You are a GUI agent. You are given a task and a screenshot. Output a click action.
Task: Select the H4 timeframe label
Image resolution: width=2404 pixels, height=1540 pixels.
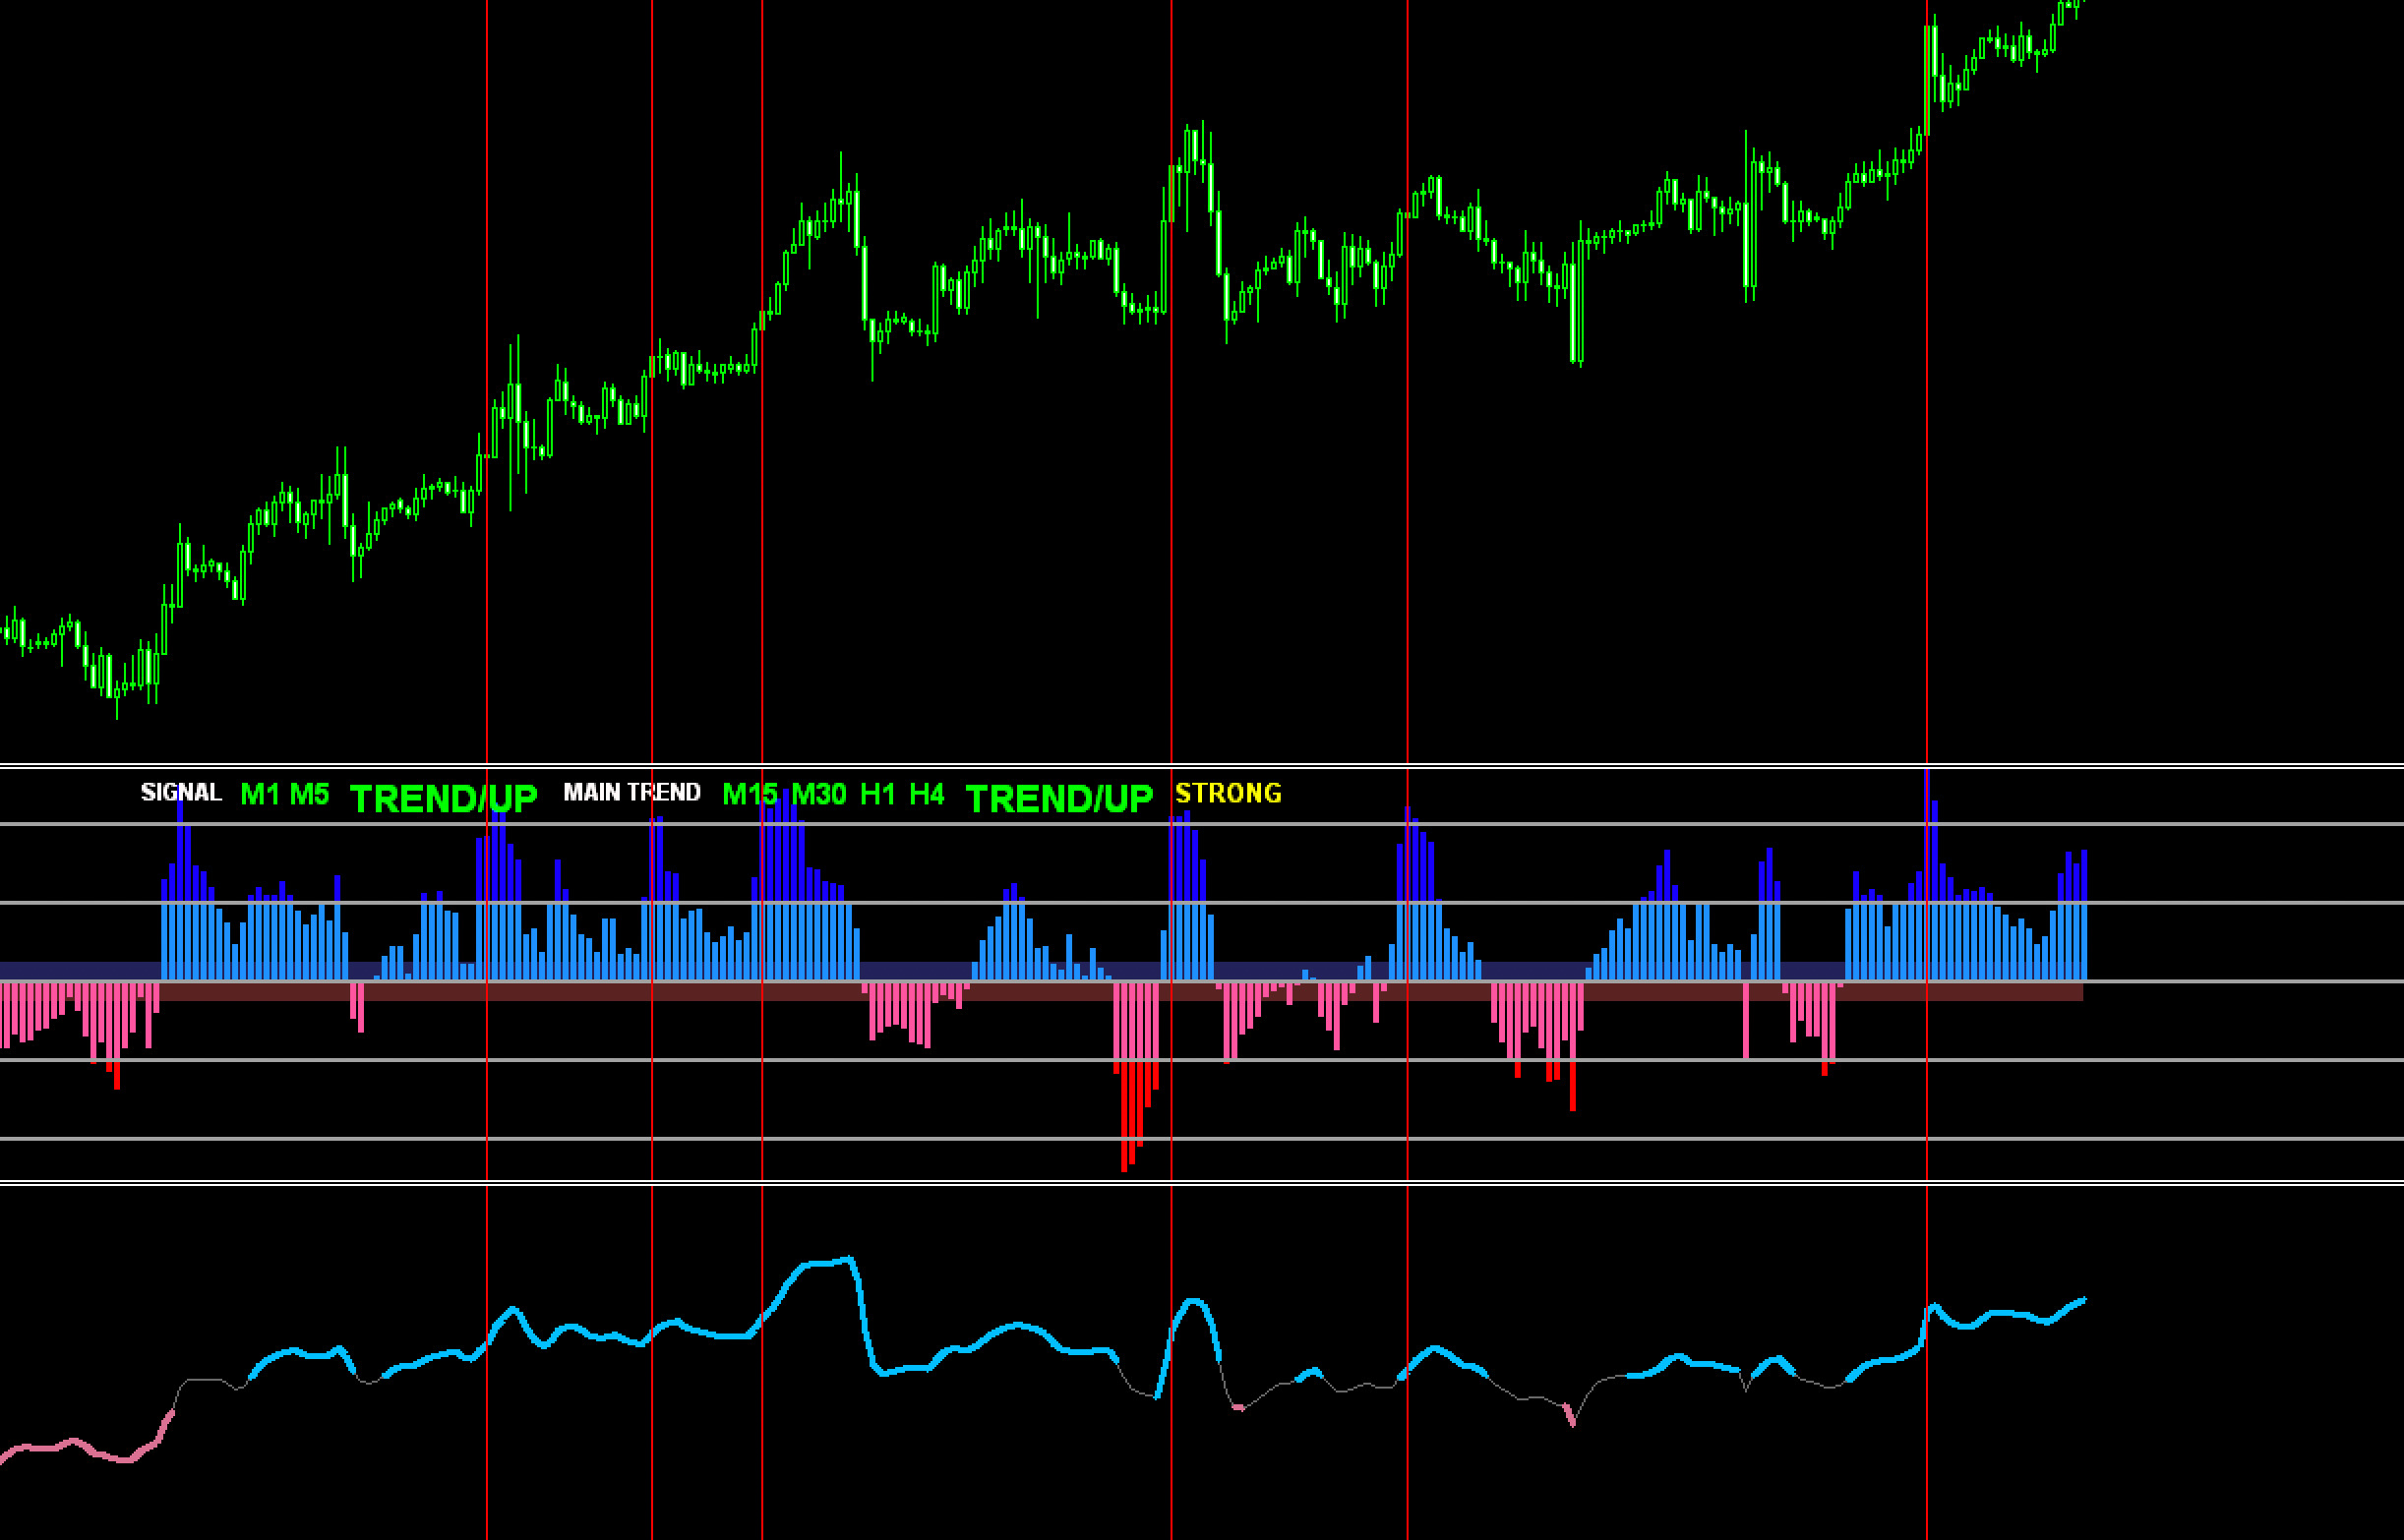pos(926,794)
